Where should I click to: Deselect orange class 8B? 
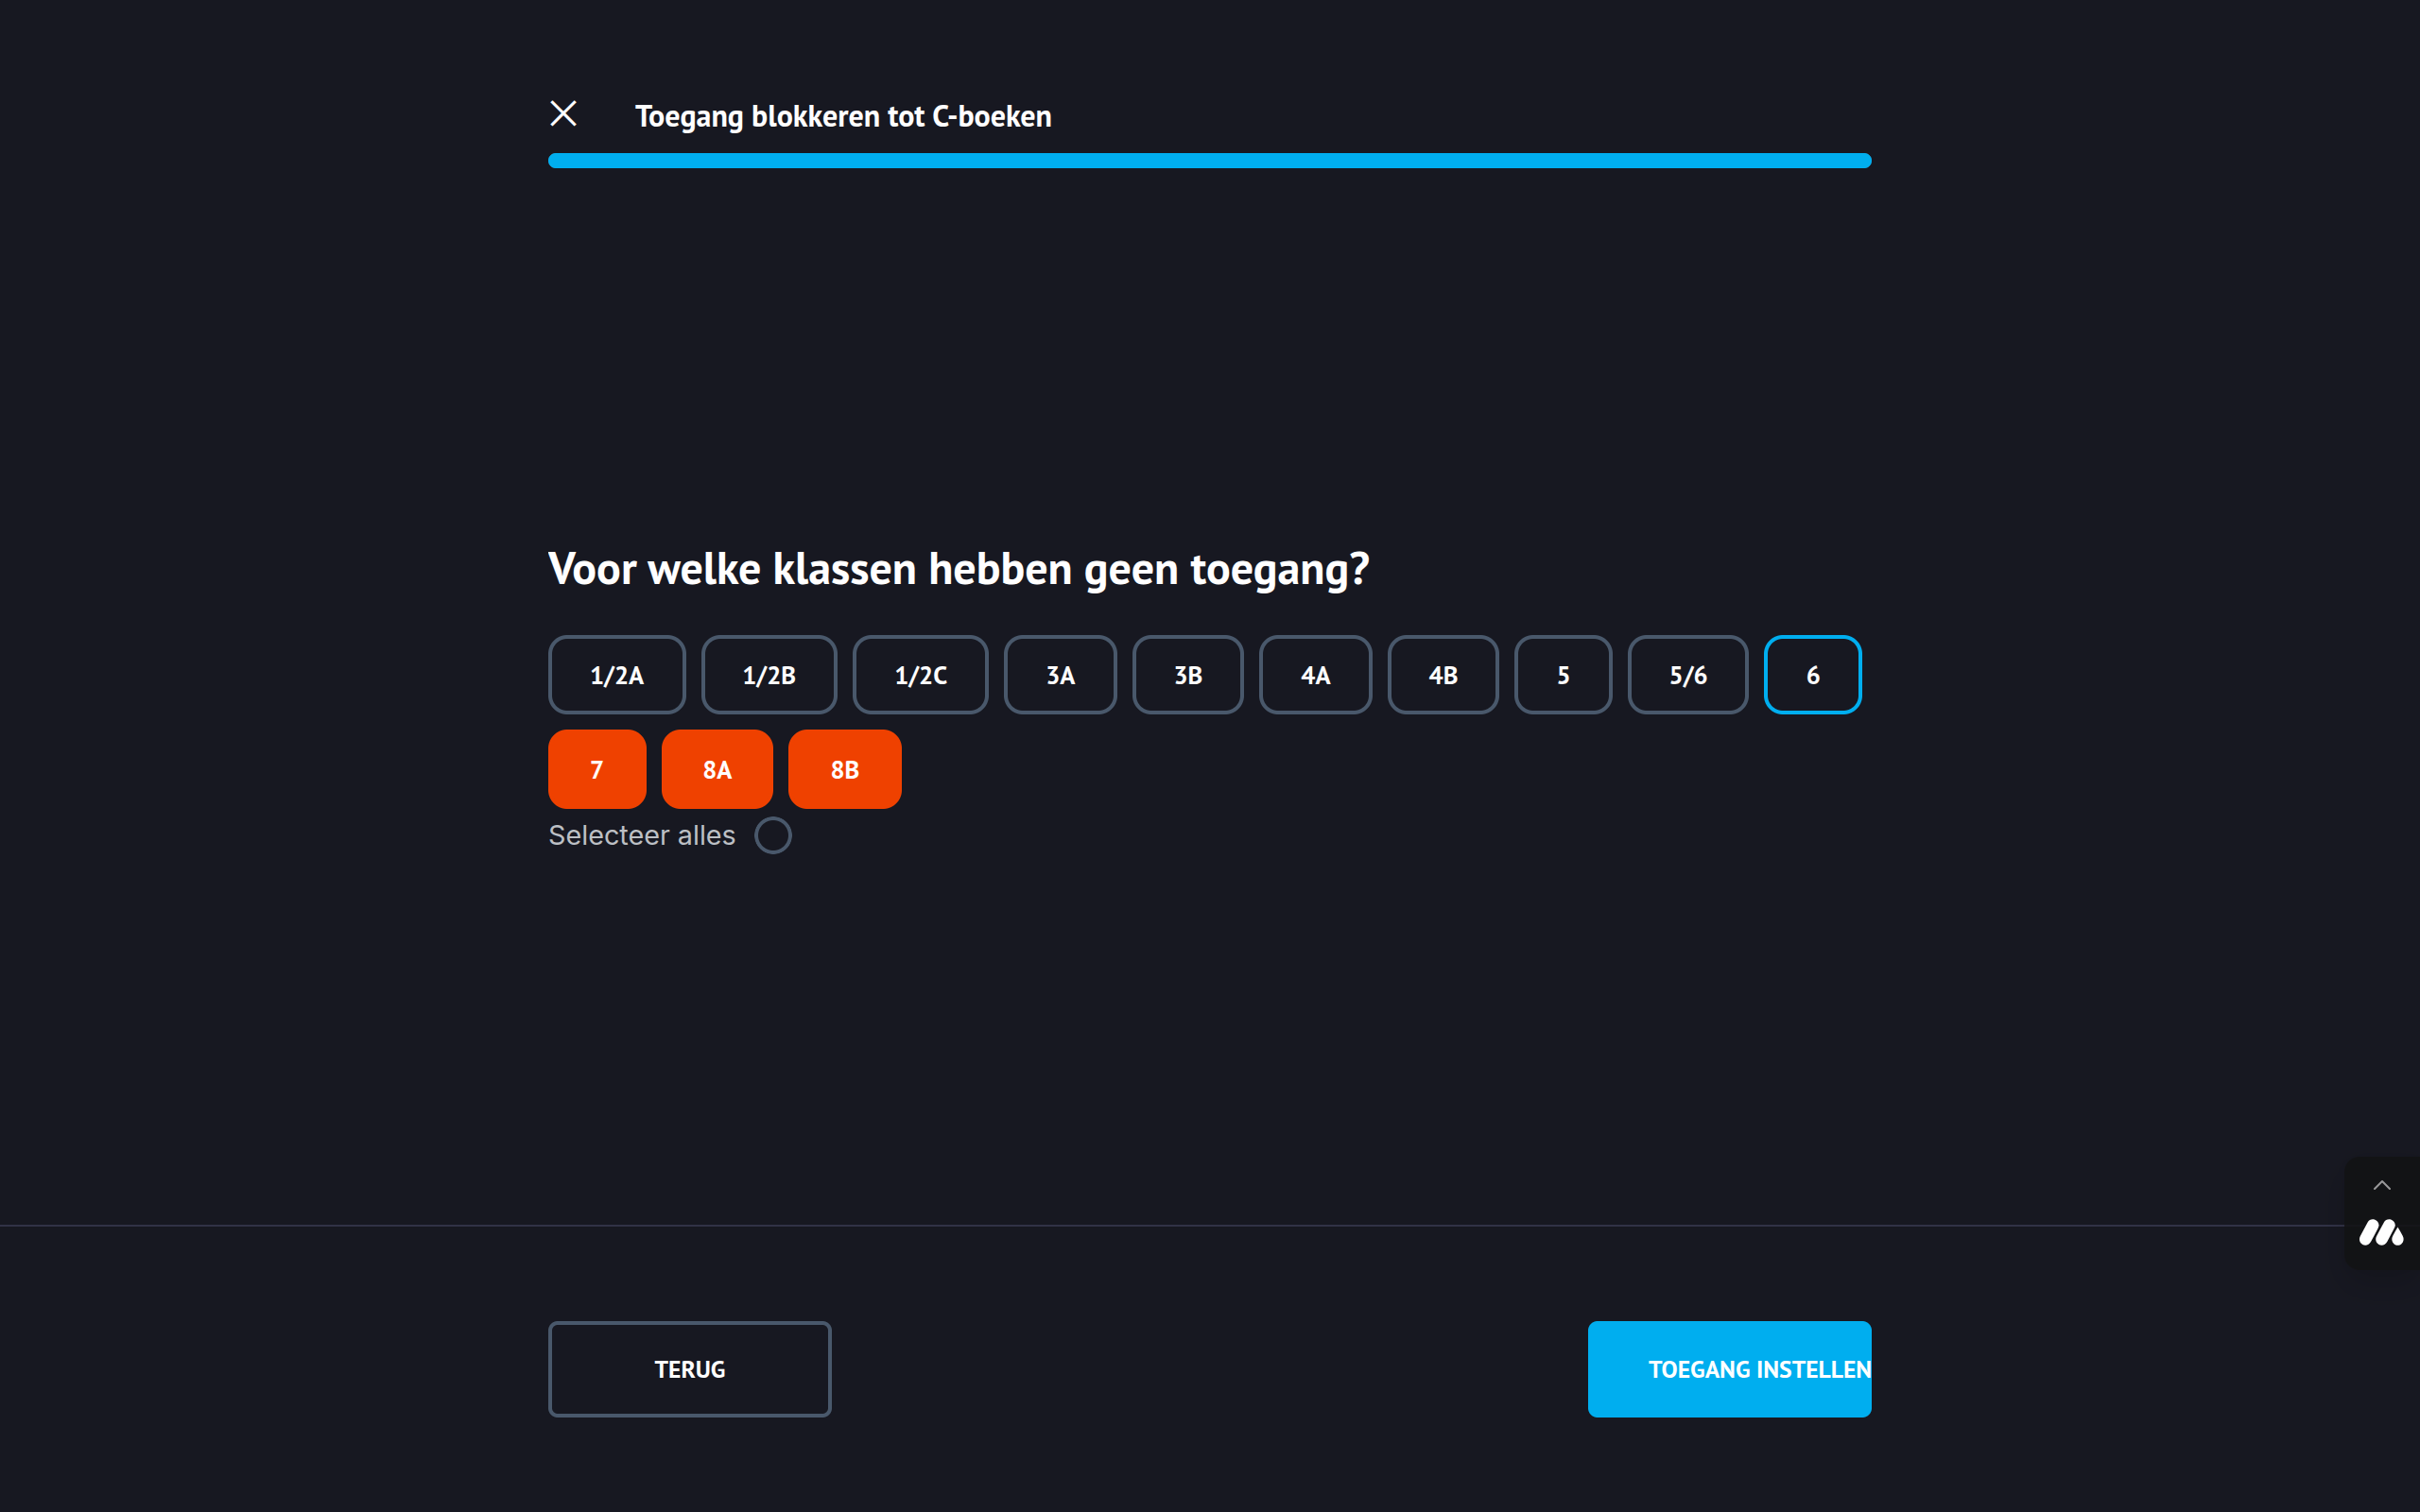point(844,769)
